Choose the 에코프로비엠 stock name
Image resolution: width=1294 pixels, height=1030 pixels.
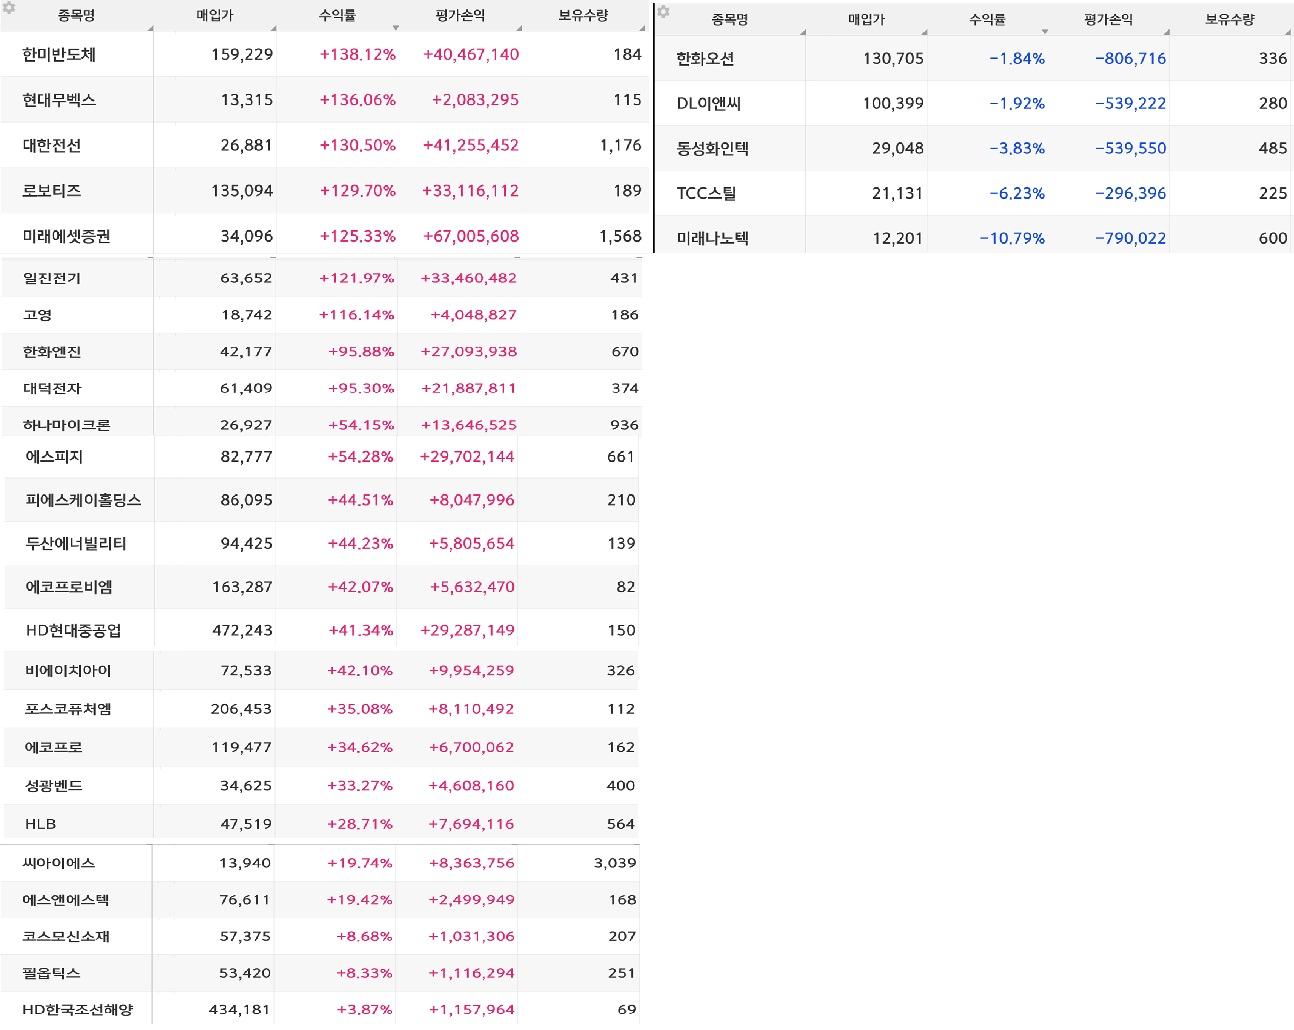coord(69,587)
